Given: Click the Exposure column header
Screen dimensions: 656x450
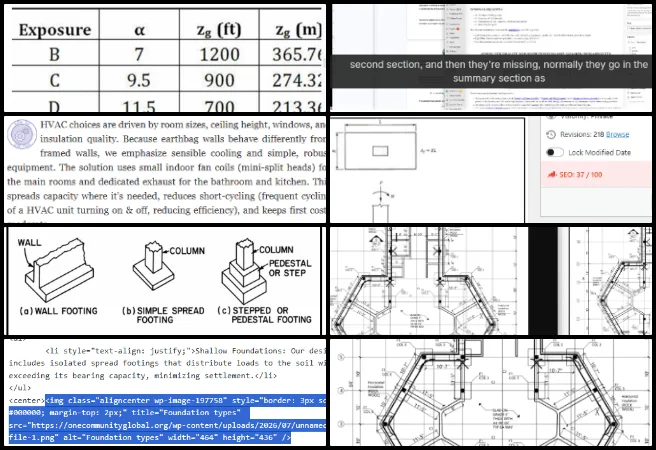Looking at the screenshot, I should 55,30.
